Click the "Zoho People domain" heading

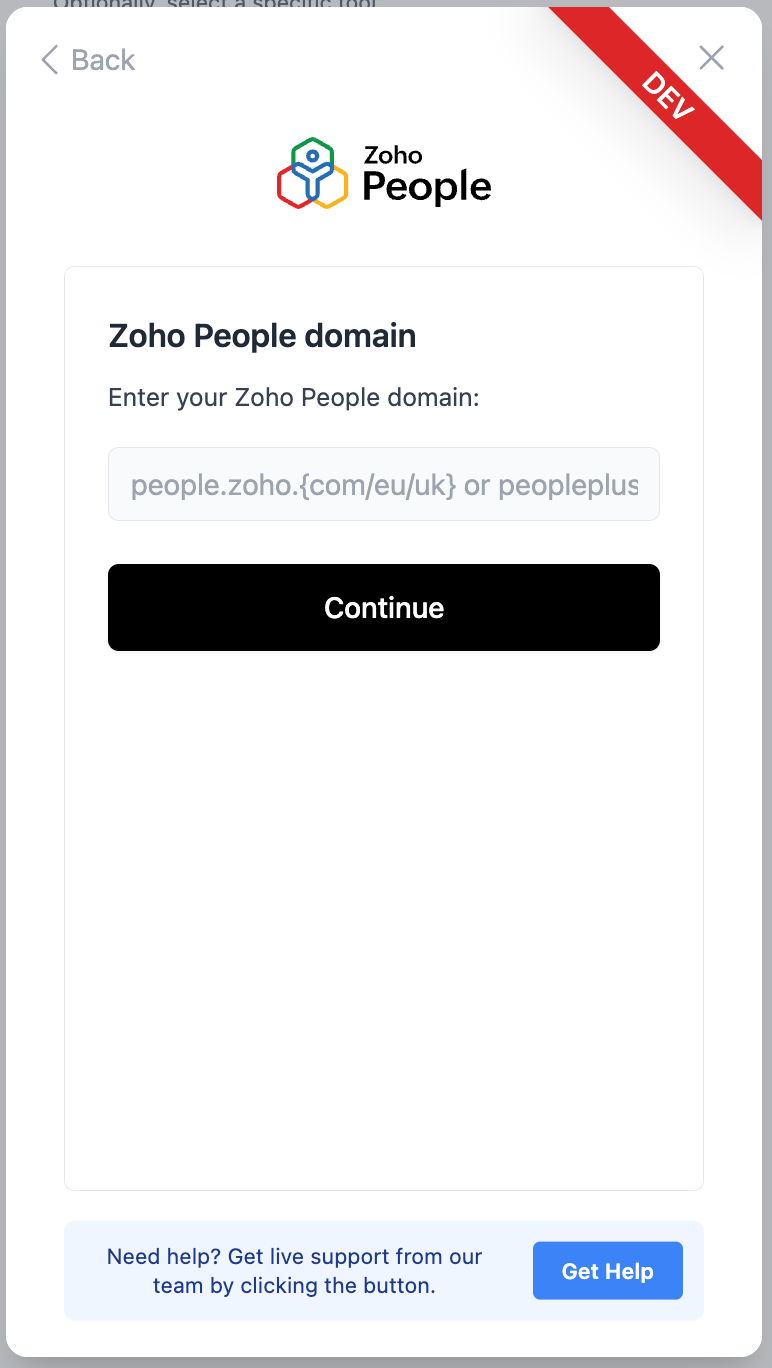pyautogui.click(x=262, y=336)
